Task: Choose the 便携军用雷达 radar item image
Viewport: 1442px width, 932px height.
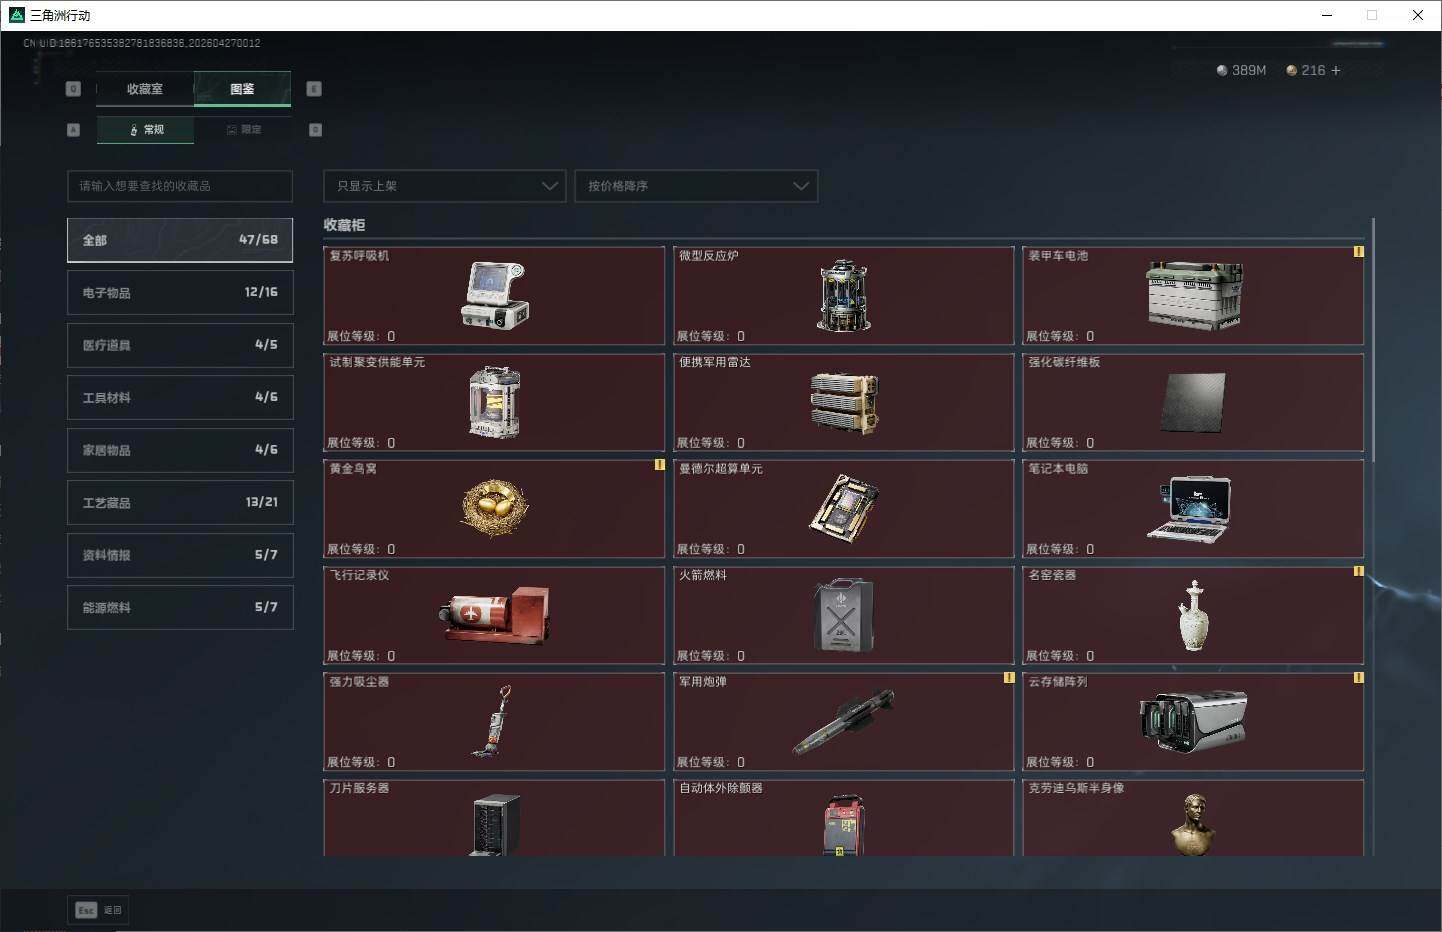Action: [x=844, y=403]
